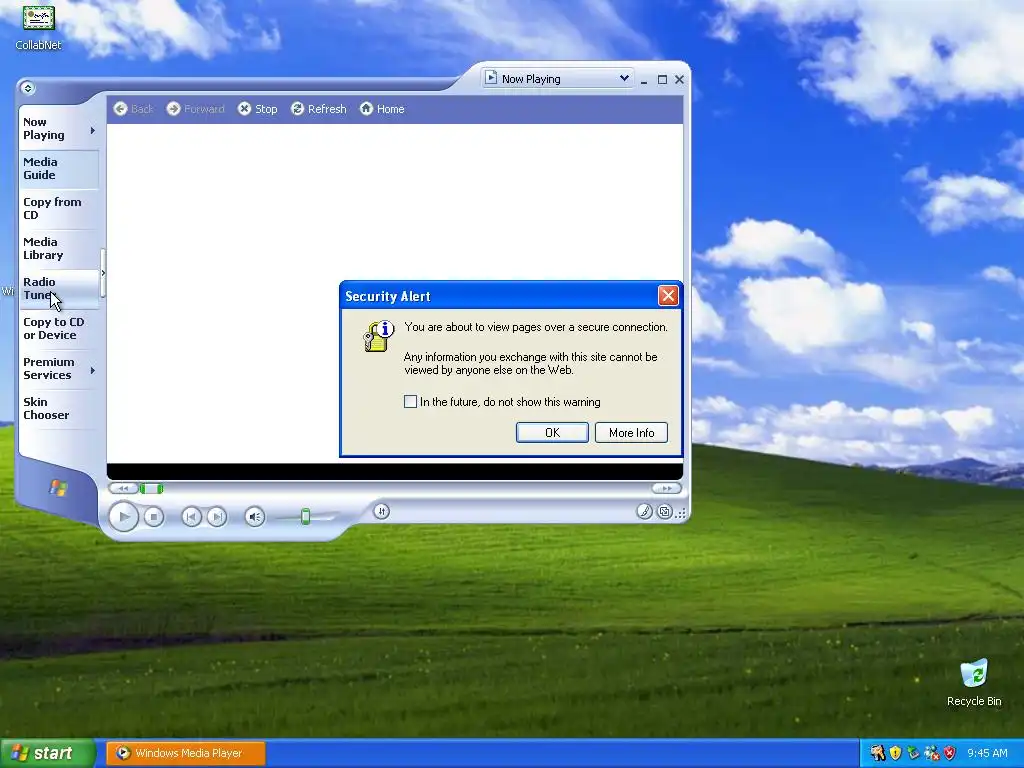The image size is (1024, 768).
Task: Start playback with the Play button
Action: (x=123, y=517)
